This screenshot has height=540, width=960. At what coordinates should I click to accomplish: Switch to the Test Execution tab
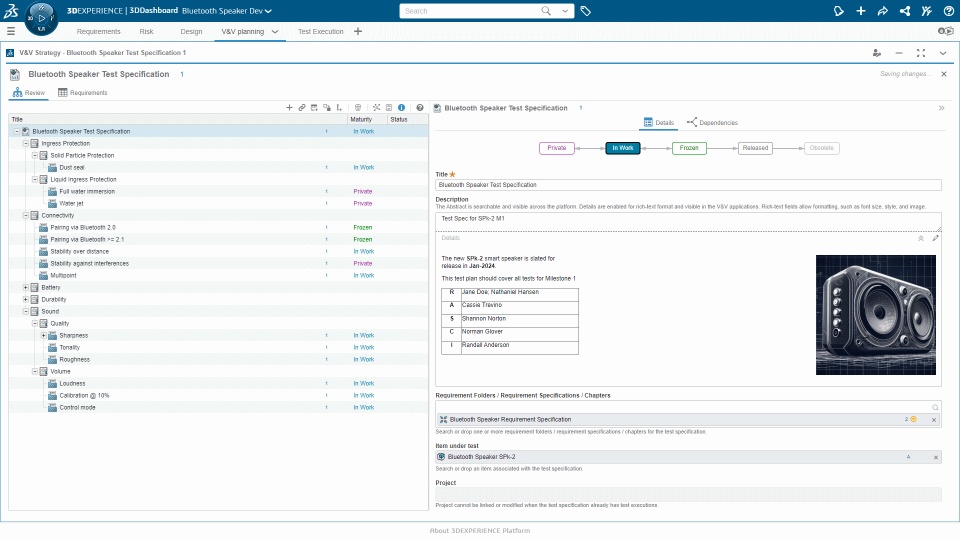point(320,32)
